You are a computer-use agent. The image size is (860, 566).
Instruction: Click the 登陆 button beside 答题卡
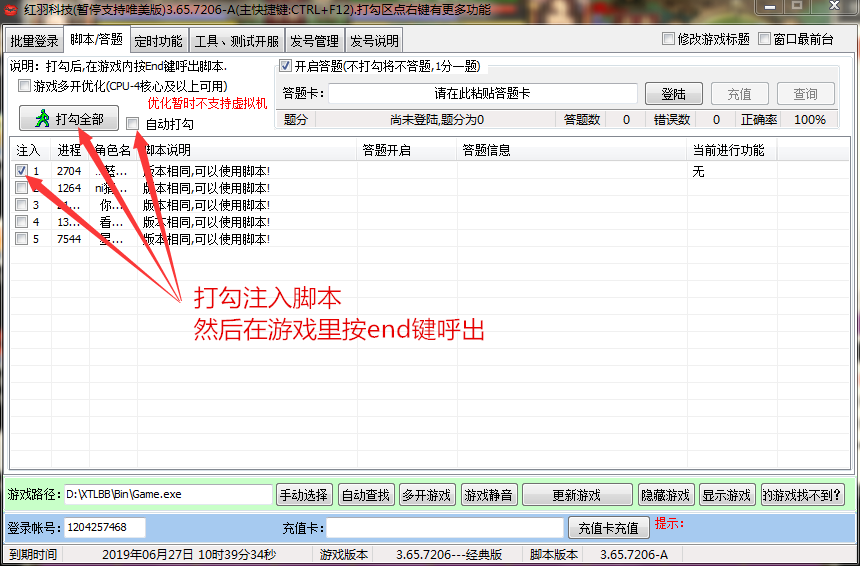click(x=673, y=94)
